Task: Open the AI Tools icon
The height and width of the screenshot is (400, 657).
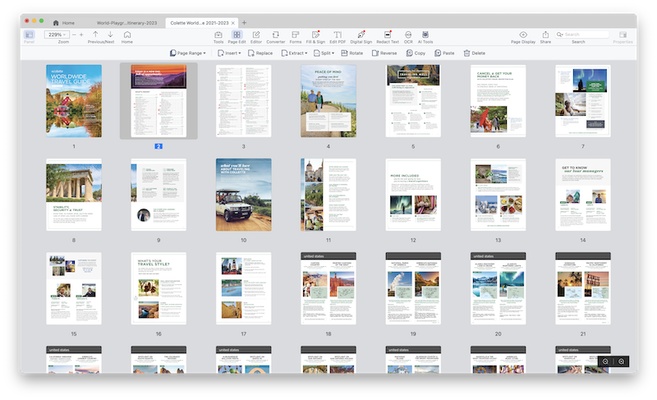Action: coord(425,35)
